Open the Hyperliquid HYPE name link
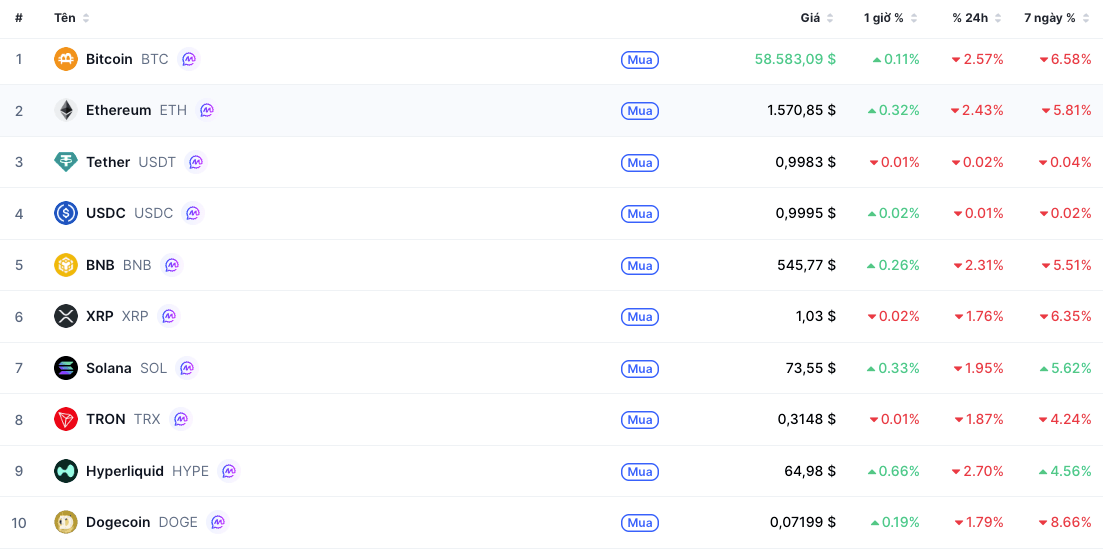1103x550 pixels. pyautogui.click(x=147, y=471)
